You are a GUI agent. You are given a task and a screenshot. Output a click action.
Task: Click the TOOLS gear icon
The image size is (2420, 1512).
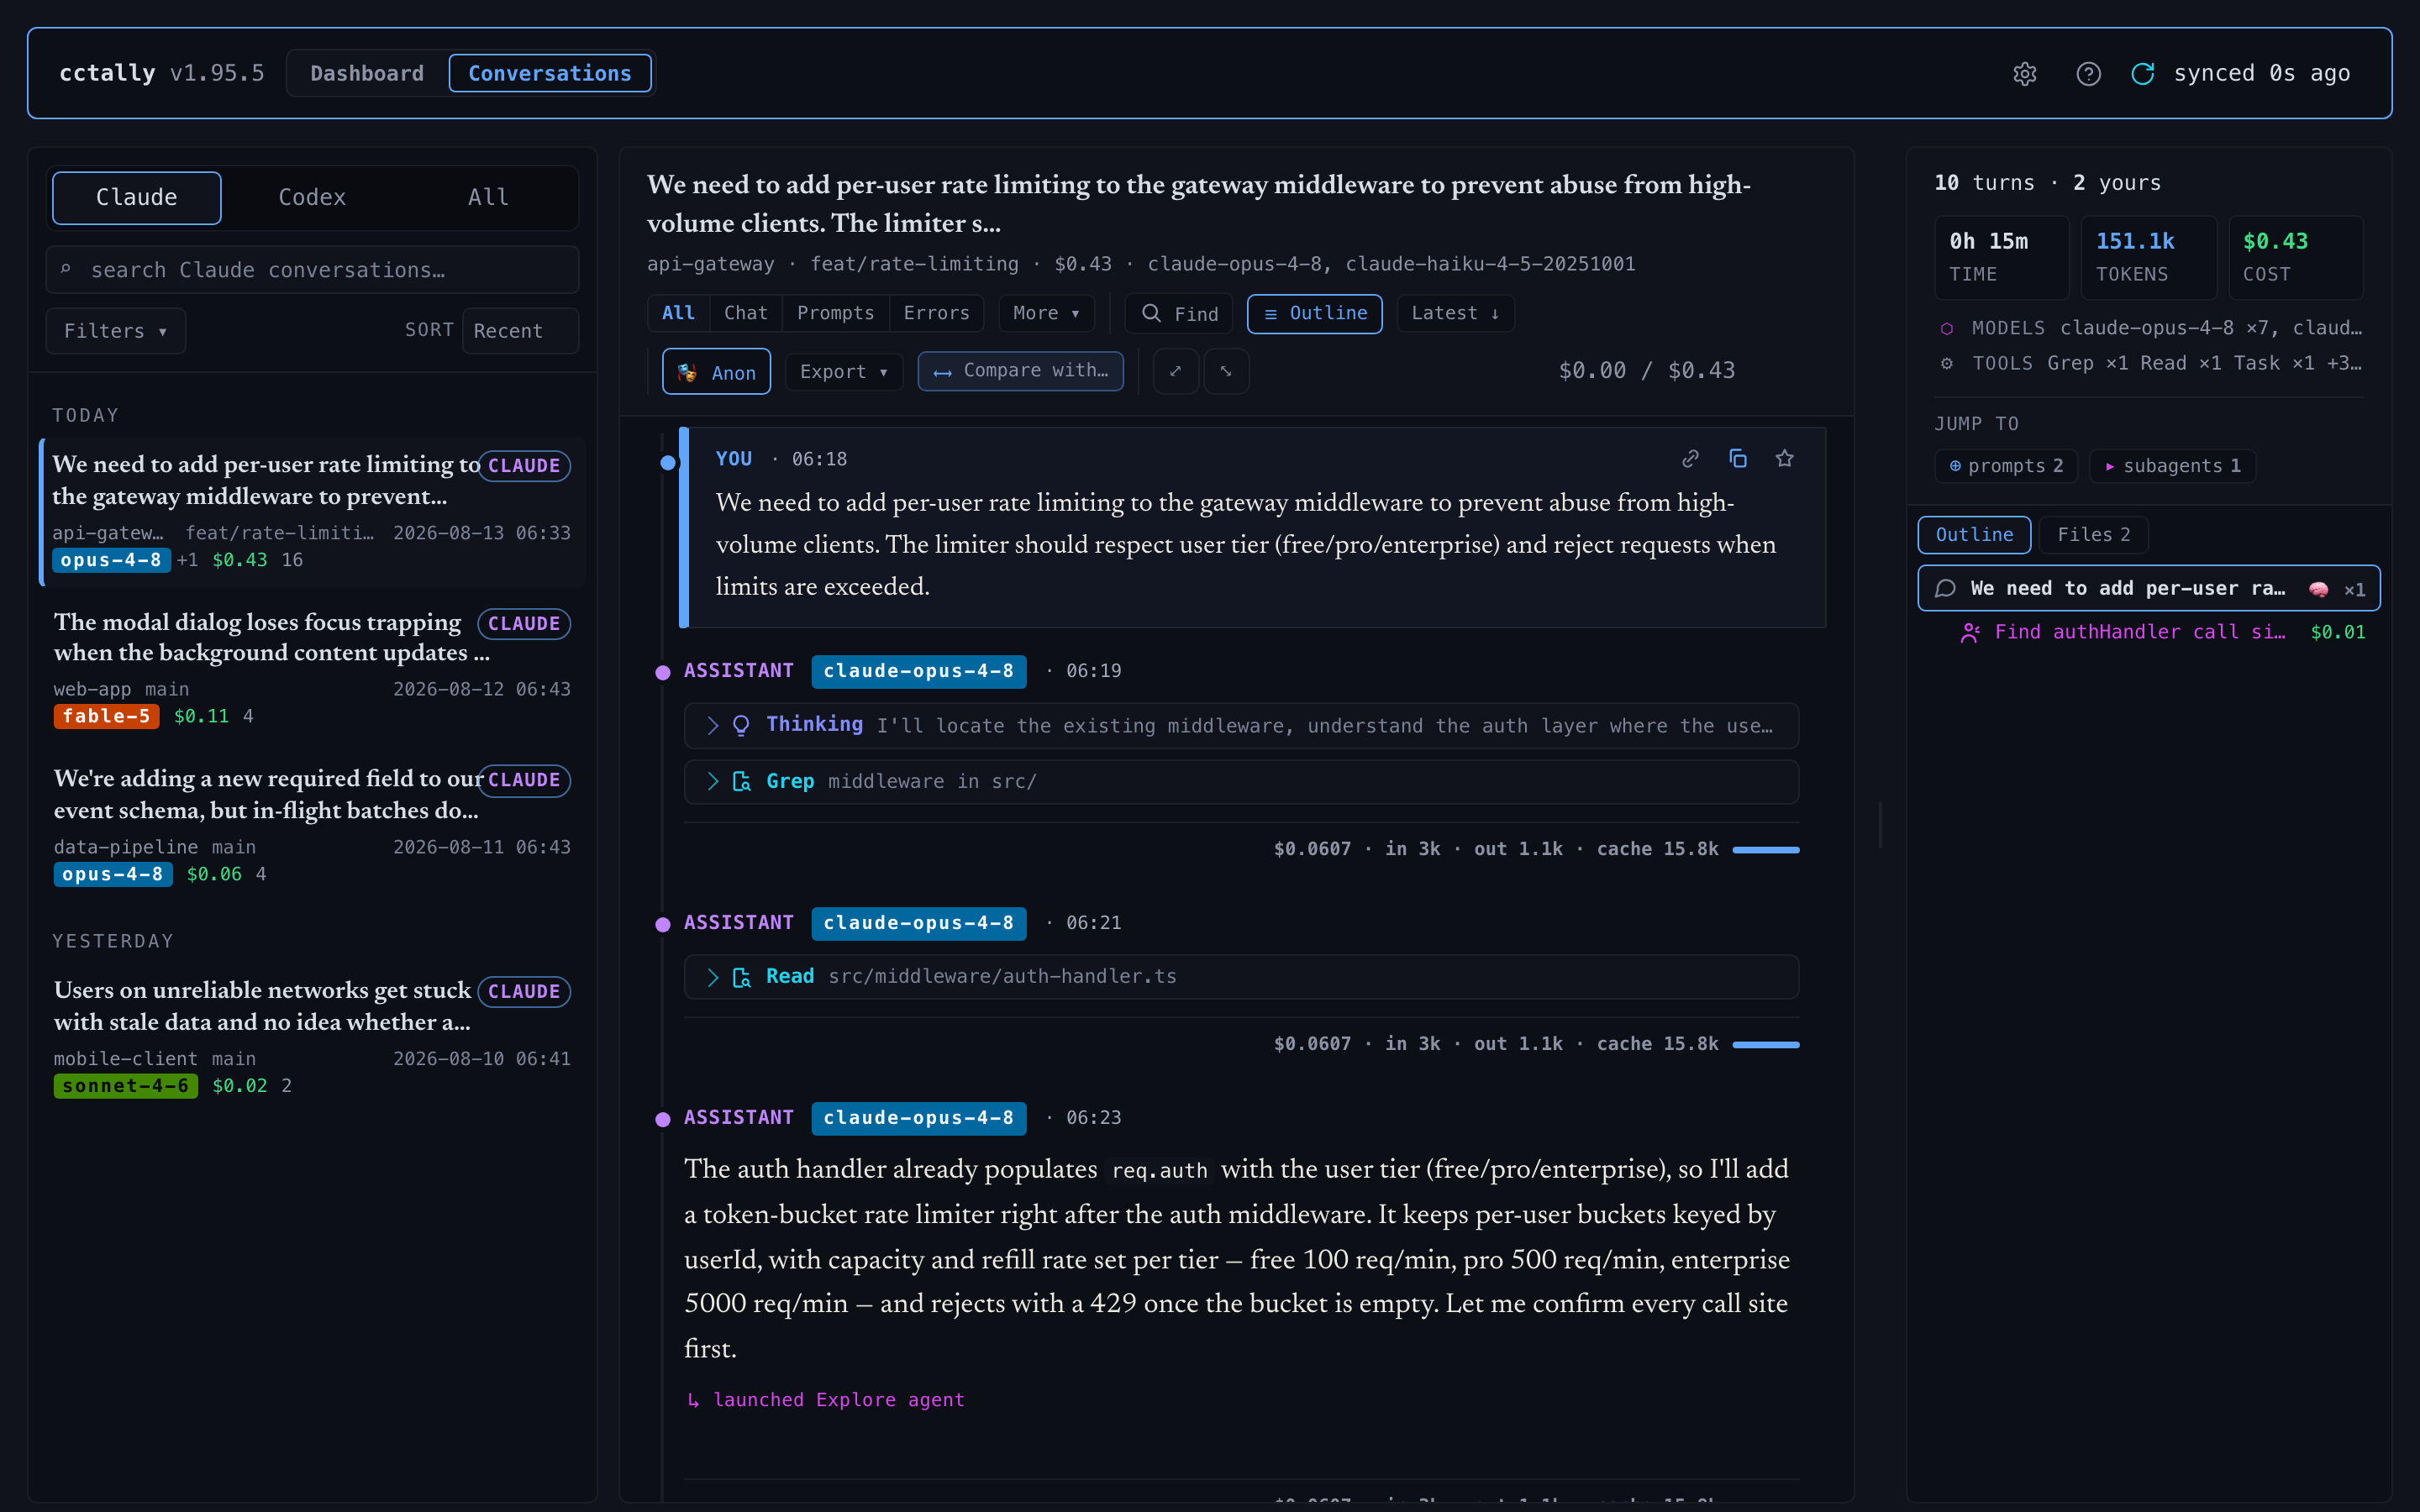tap(1946, 363)
